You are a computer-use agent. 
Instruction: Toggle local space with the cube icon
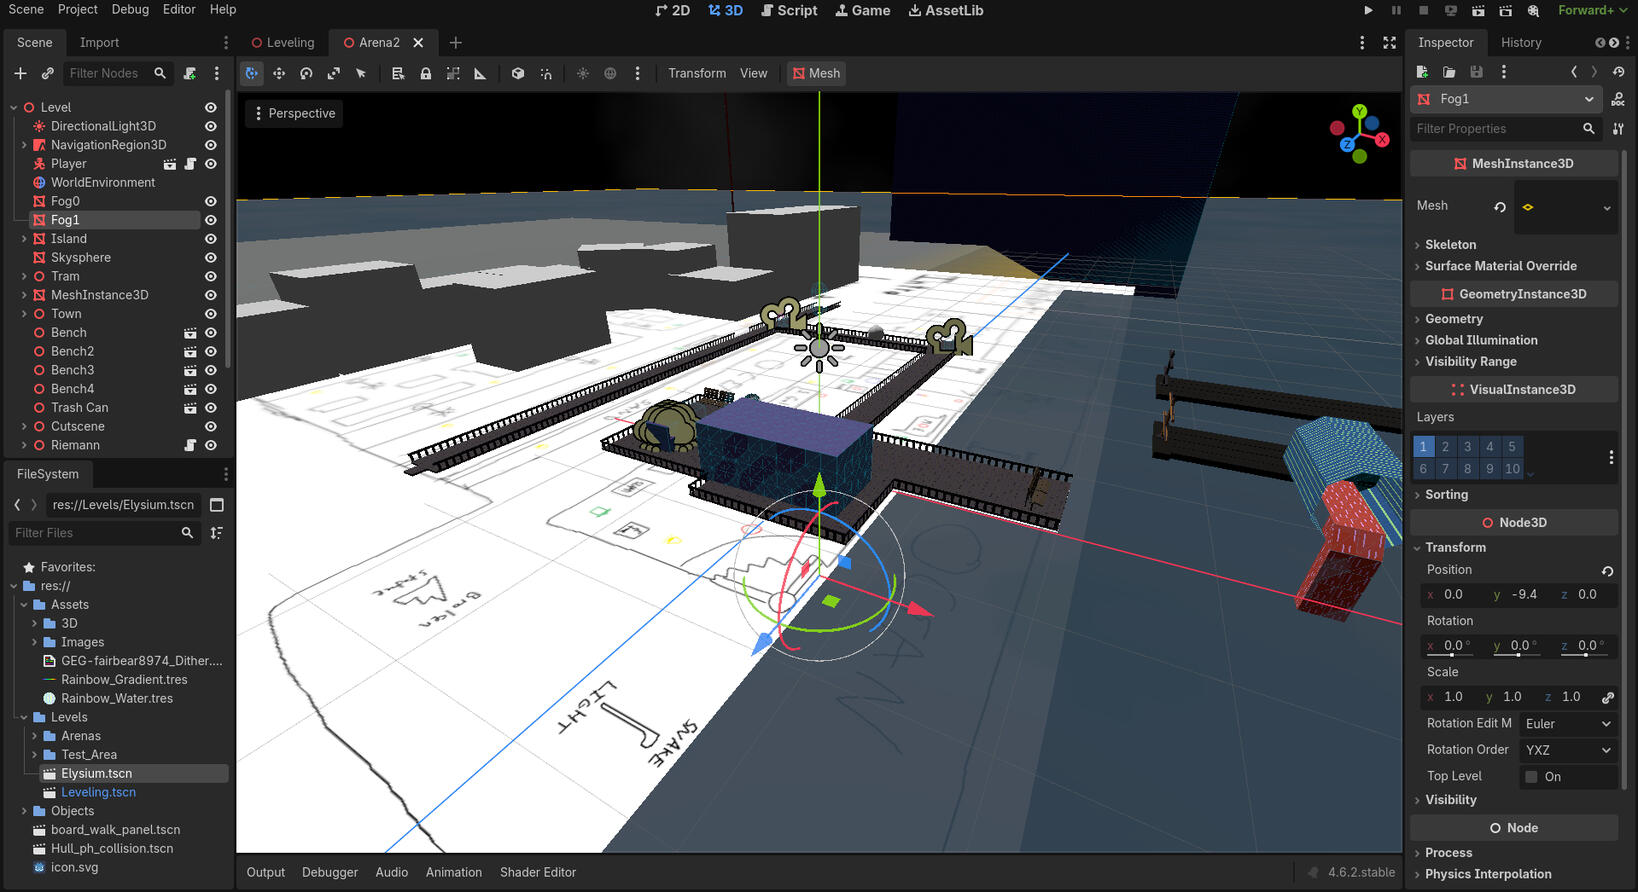point(518,73)
